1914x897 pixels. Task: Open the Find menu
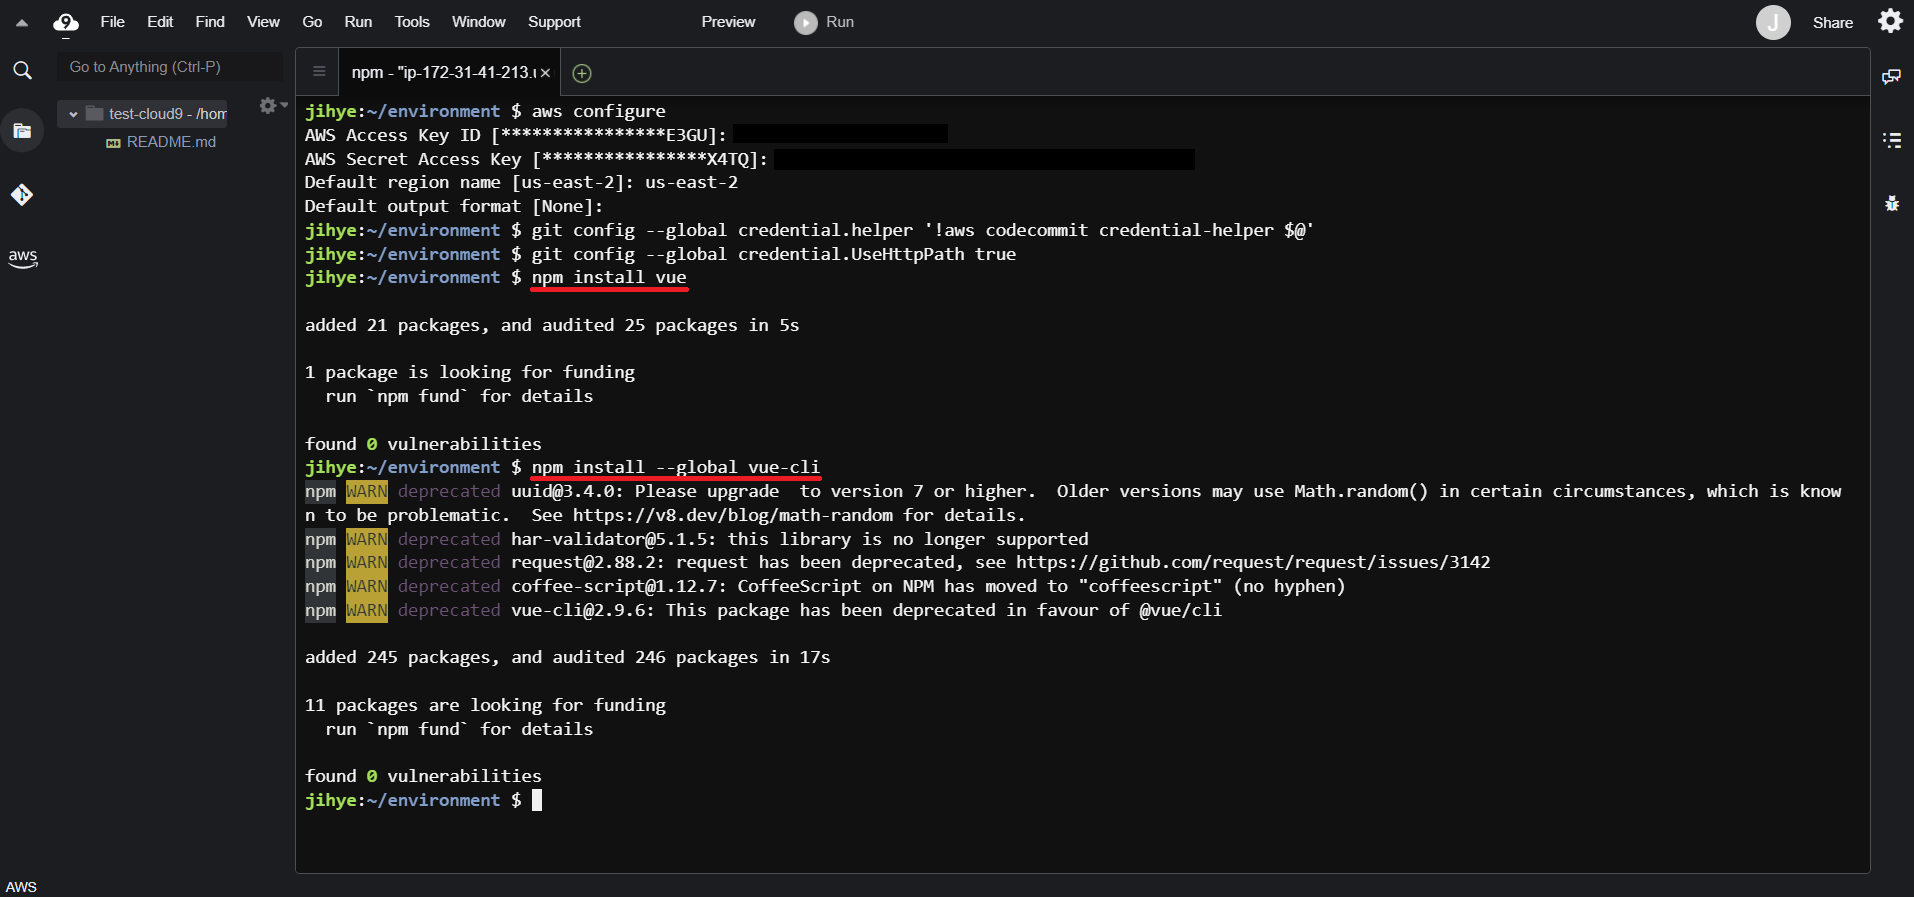pos(210,22)
